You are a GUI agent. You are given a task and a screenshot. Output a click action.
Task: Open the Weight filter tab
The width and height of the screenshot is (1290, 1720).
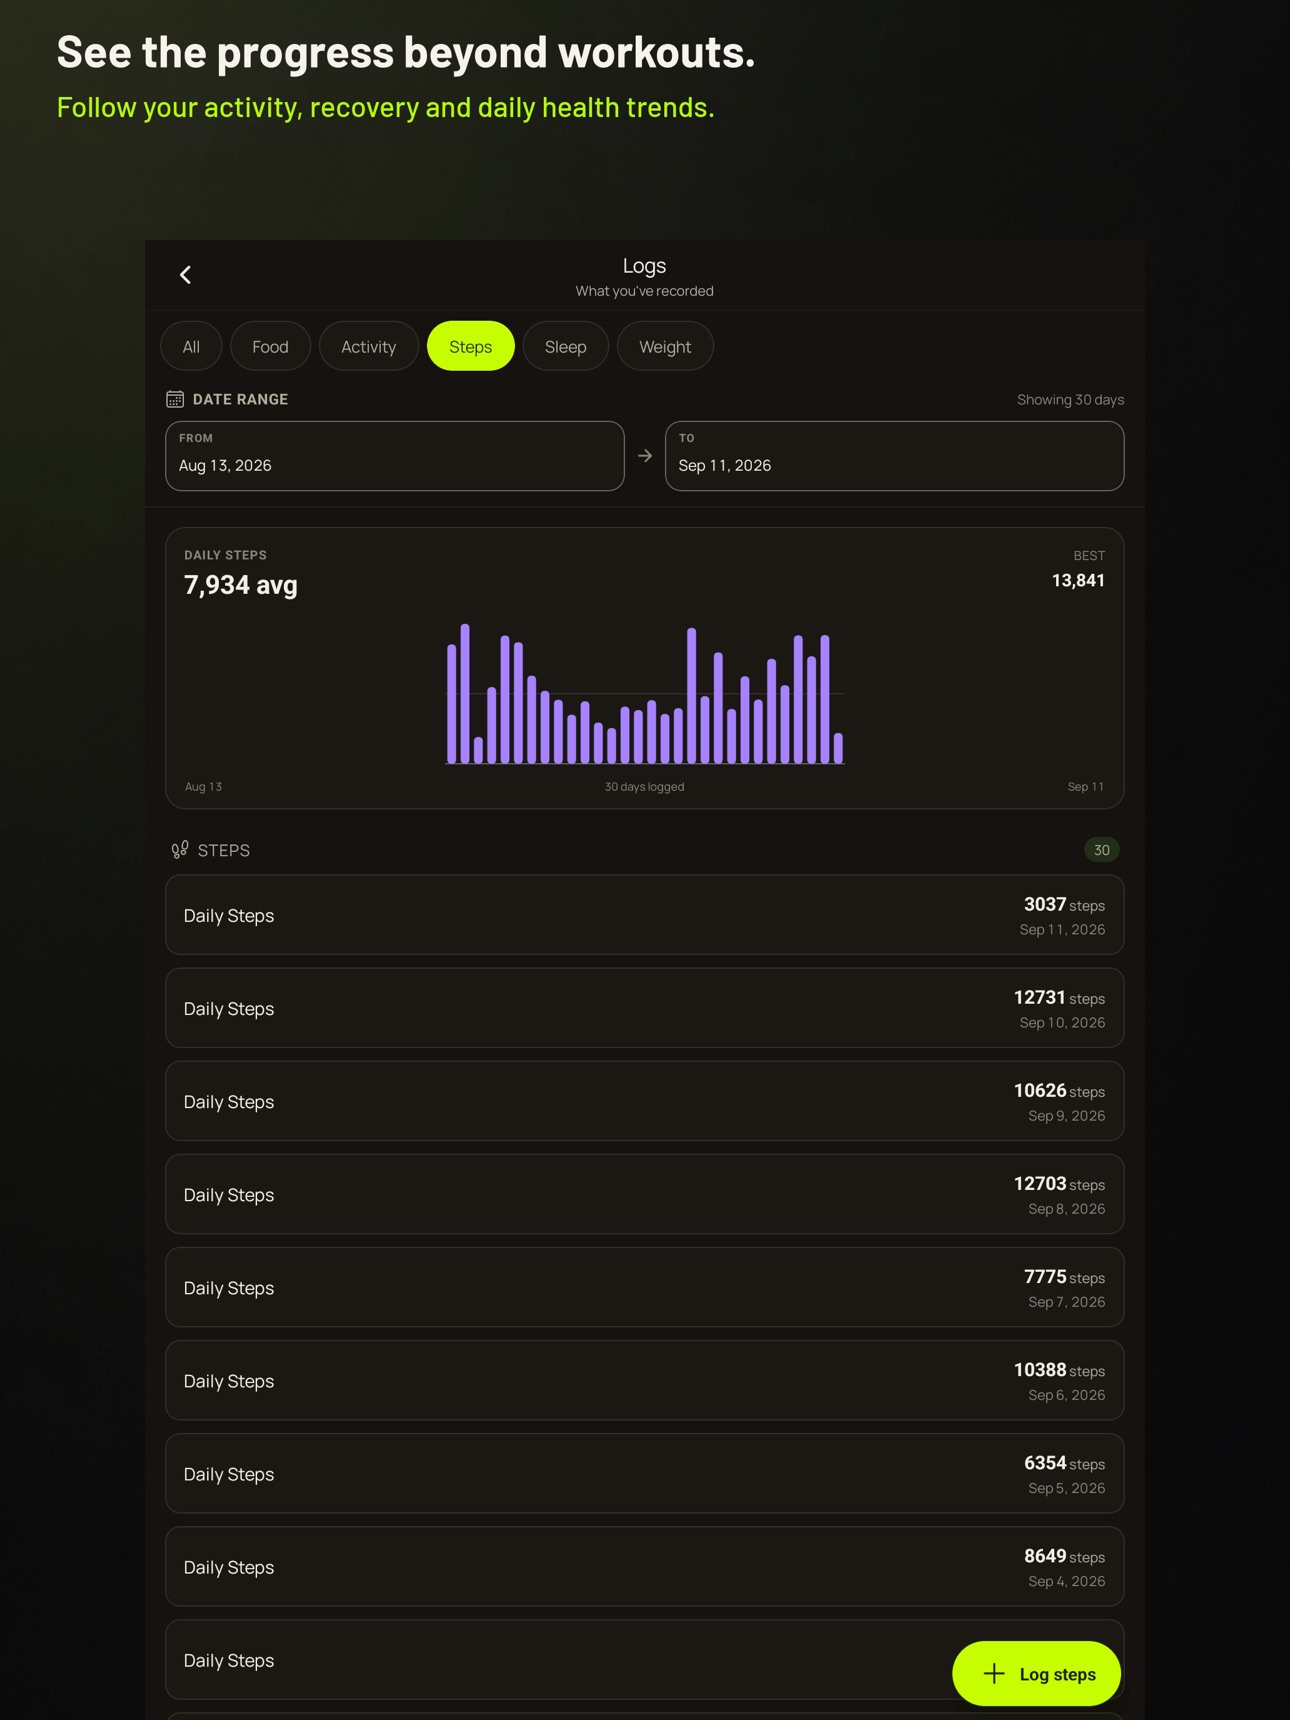665,346
